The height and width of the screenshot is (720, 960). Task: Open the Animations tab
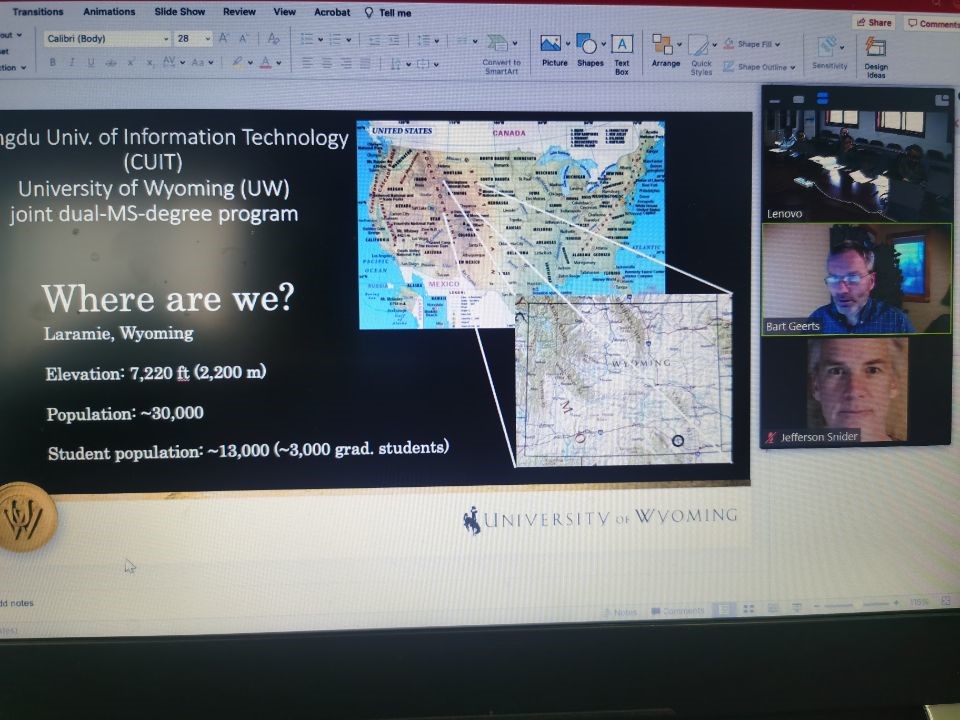click(109, 12)
